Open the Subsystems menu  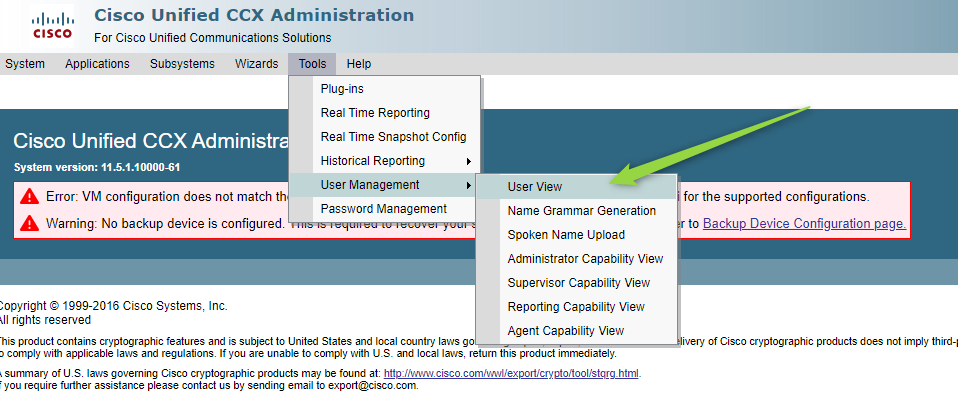click(x=182, y=64)
